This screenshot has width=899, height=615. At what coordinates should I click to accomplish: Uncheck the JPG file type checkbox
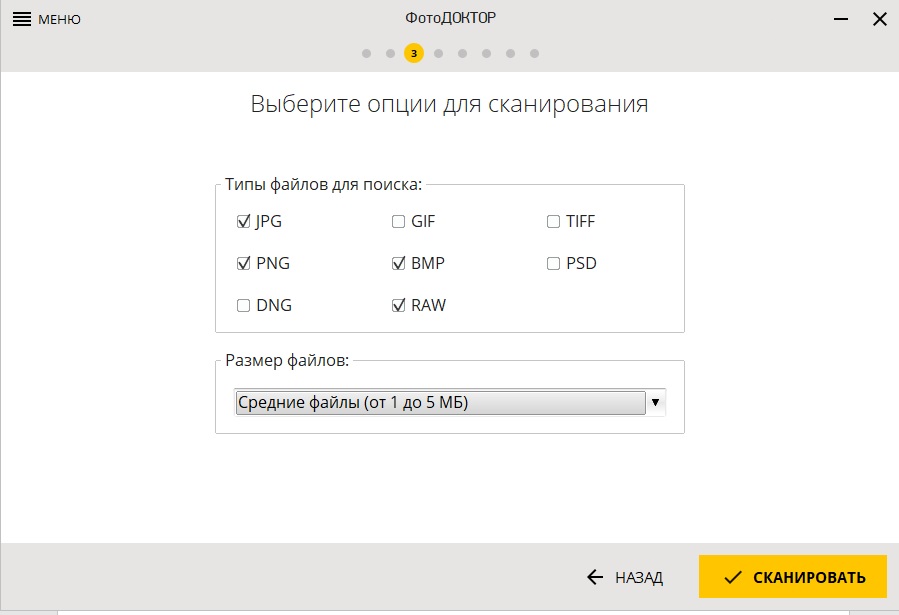(x=244, y=221)
